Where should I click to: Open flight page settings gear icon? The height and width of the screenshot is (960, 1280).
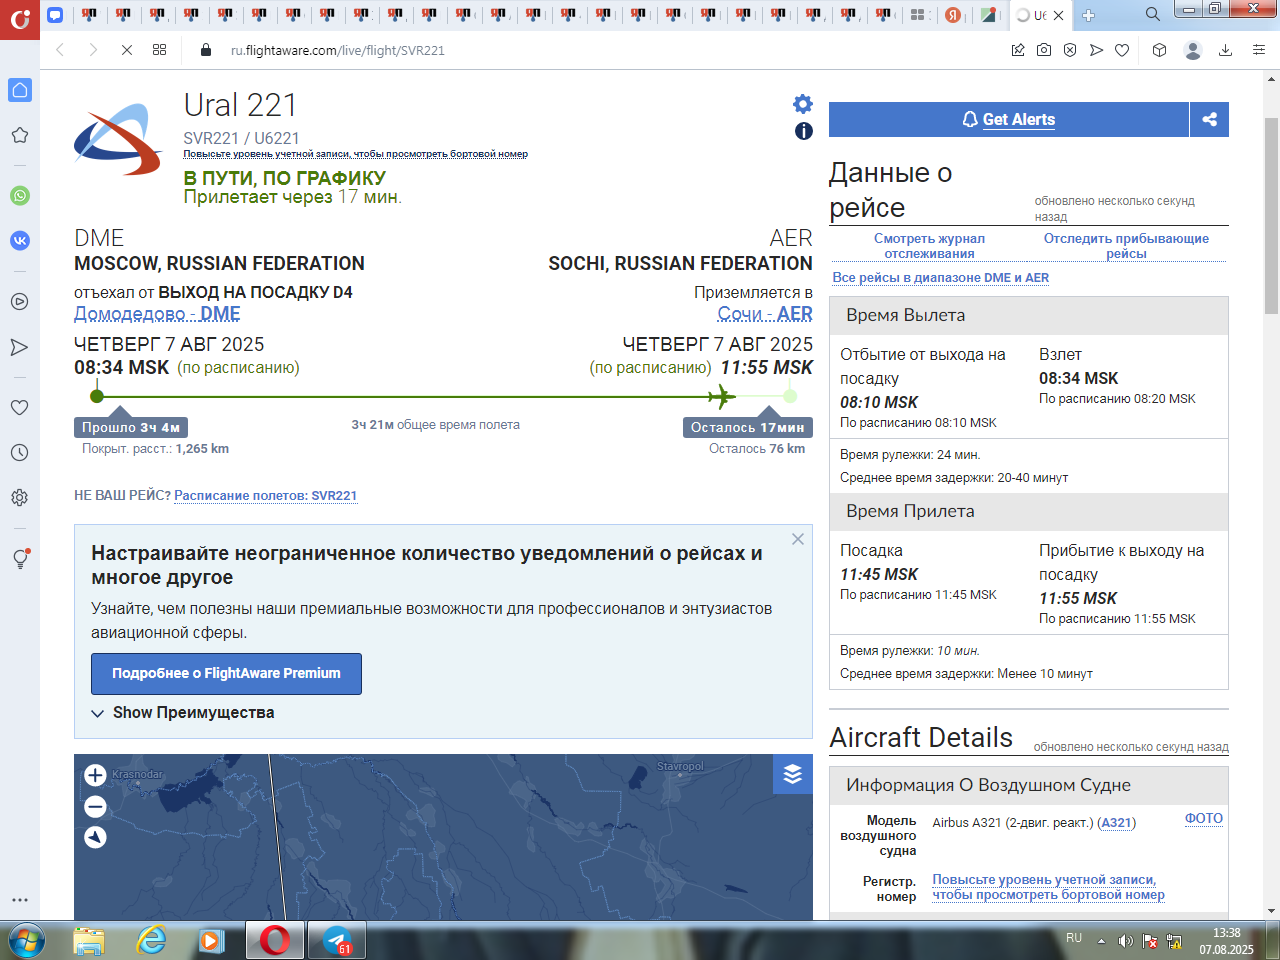click(x=803, y=104)
